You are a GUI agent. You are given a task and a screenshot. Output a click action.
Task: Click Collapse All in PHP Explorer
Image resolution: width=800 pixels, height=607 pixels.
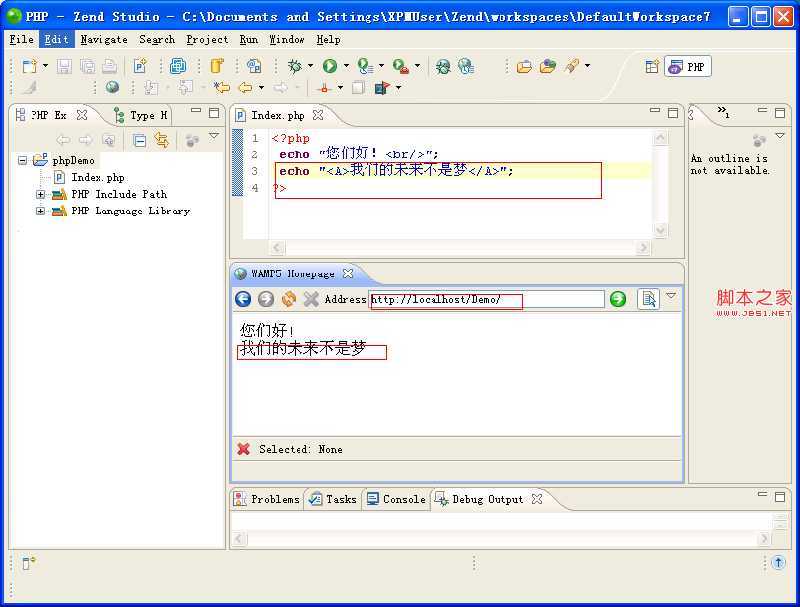[x=139, y=140]
